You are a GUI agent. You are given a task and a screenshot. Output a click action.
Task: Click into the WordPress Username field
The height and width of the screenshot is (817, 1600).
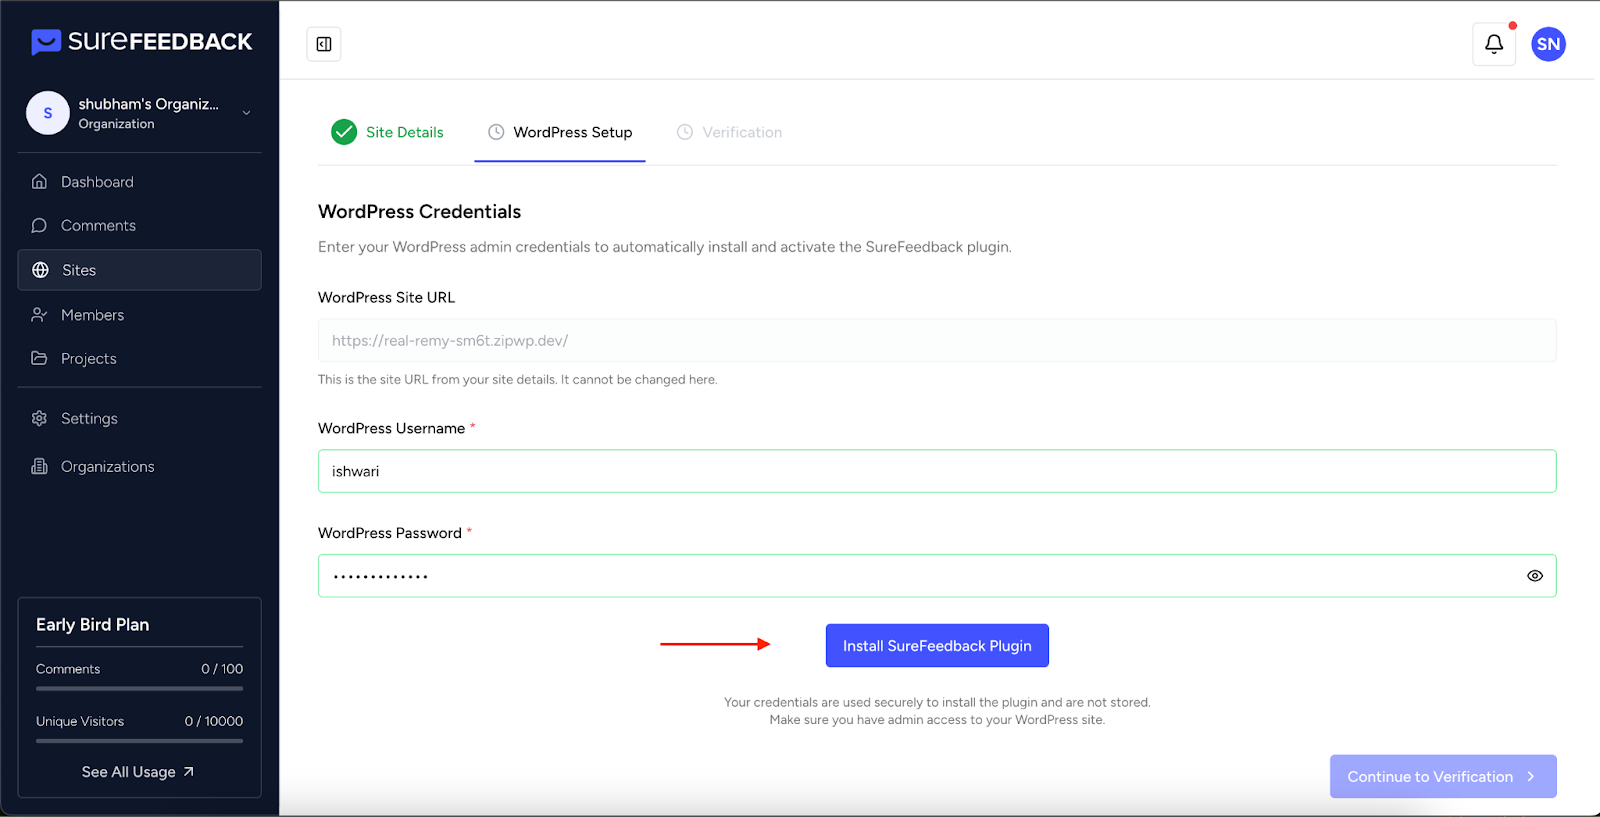pos(936,471)
